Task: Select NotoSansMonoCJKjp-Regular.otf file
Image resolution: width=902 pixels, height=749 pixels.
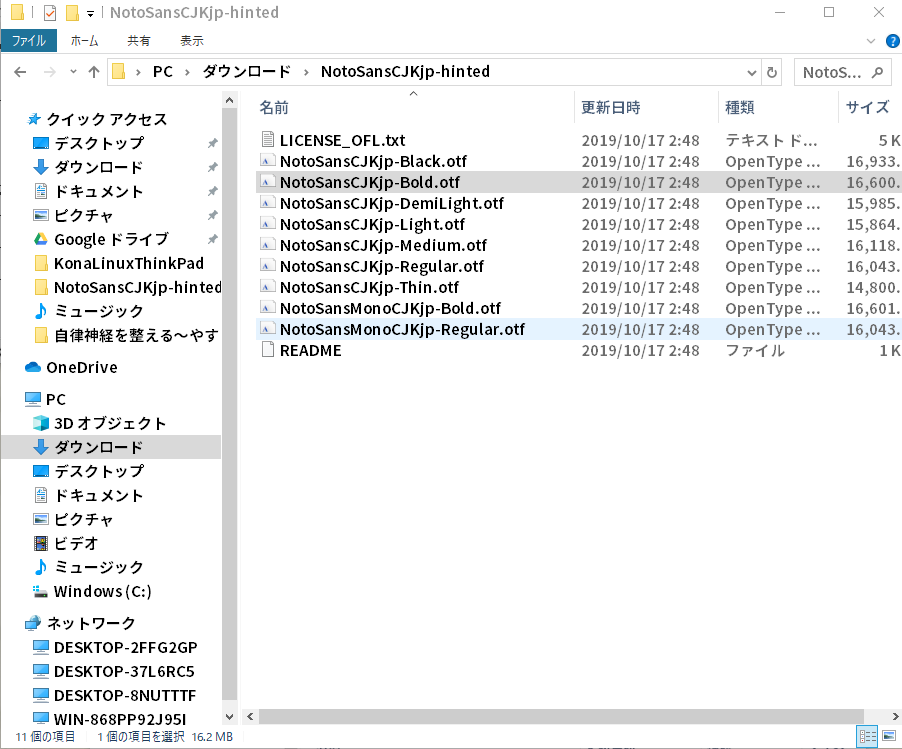Action: pos(402,330)
